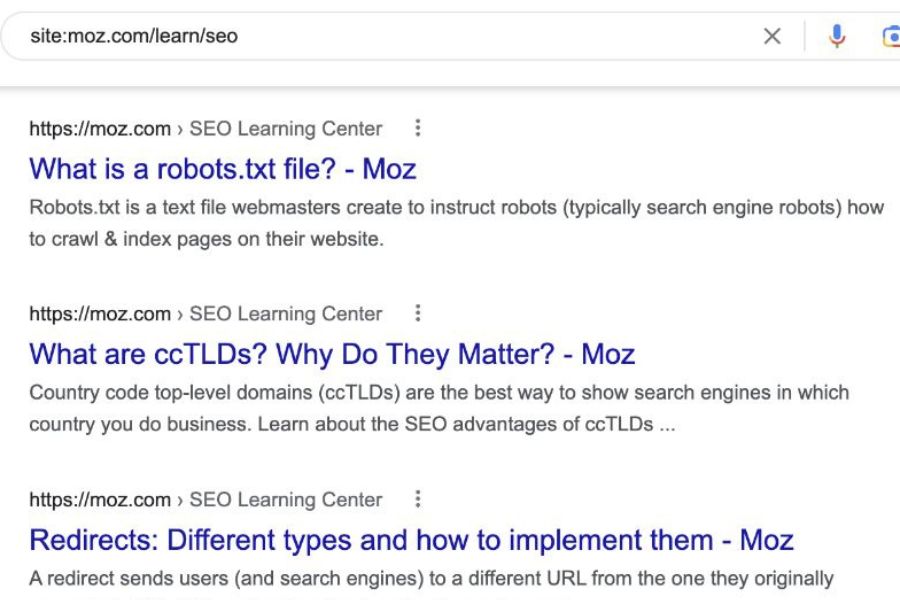Viewport: 900px width, 600px height.
Task: Open the "Redirects: Different types" result title
Action: coord(411,540)
